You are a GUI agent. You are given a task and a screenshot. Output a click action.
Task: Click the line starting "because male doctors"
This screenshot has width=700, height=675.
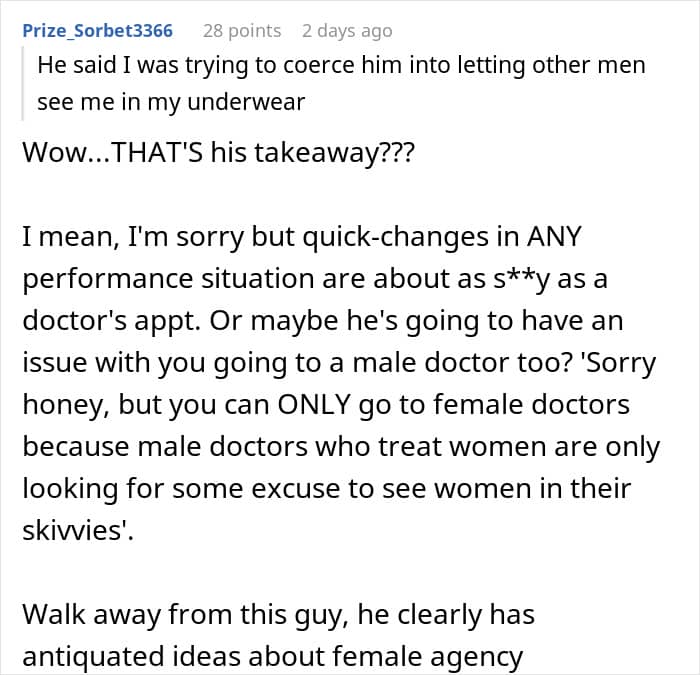340,447
